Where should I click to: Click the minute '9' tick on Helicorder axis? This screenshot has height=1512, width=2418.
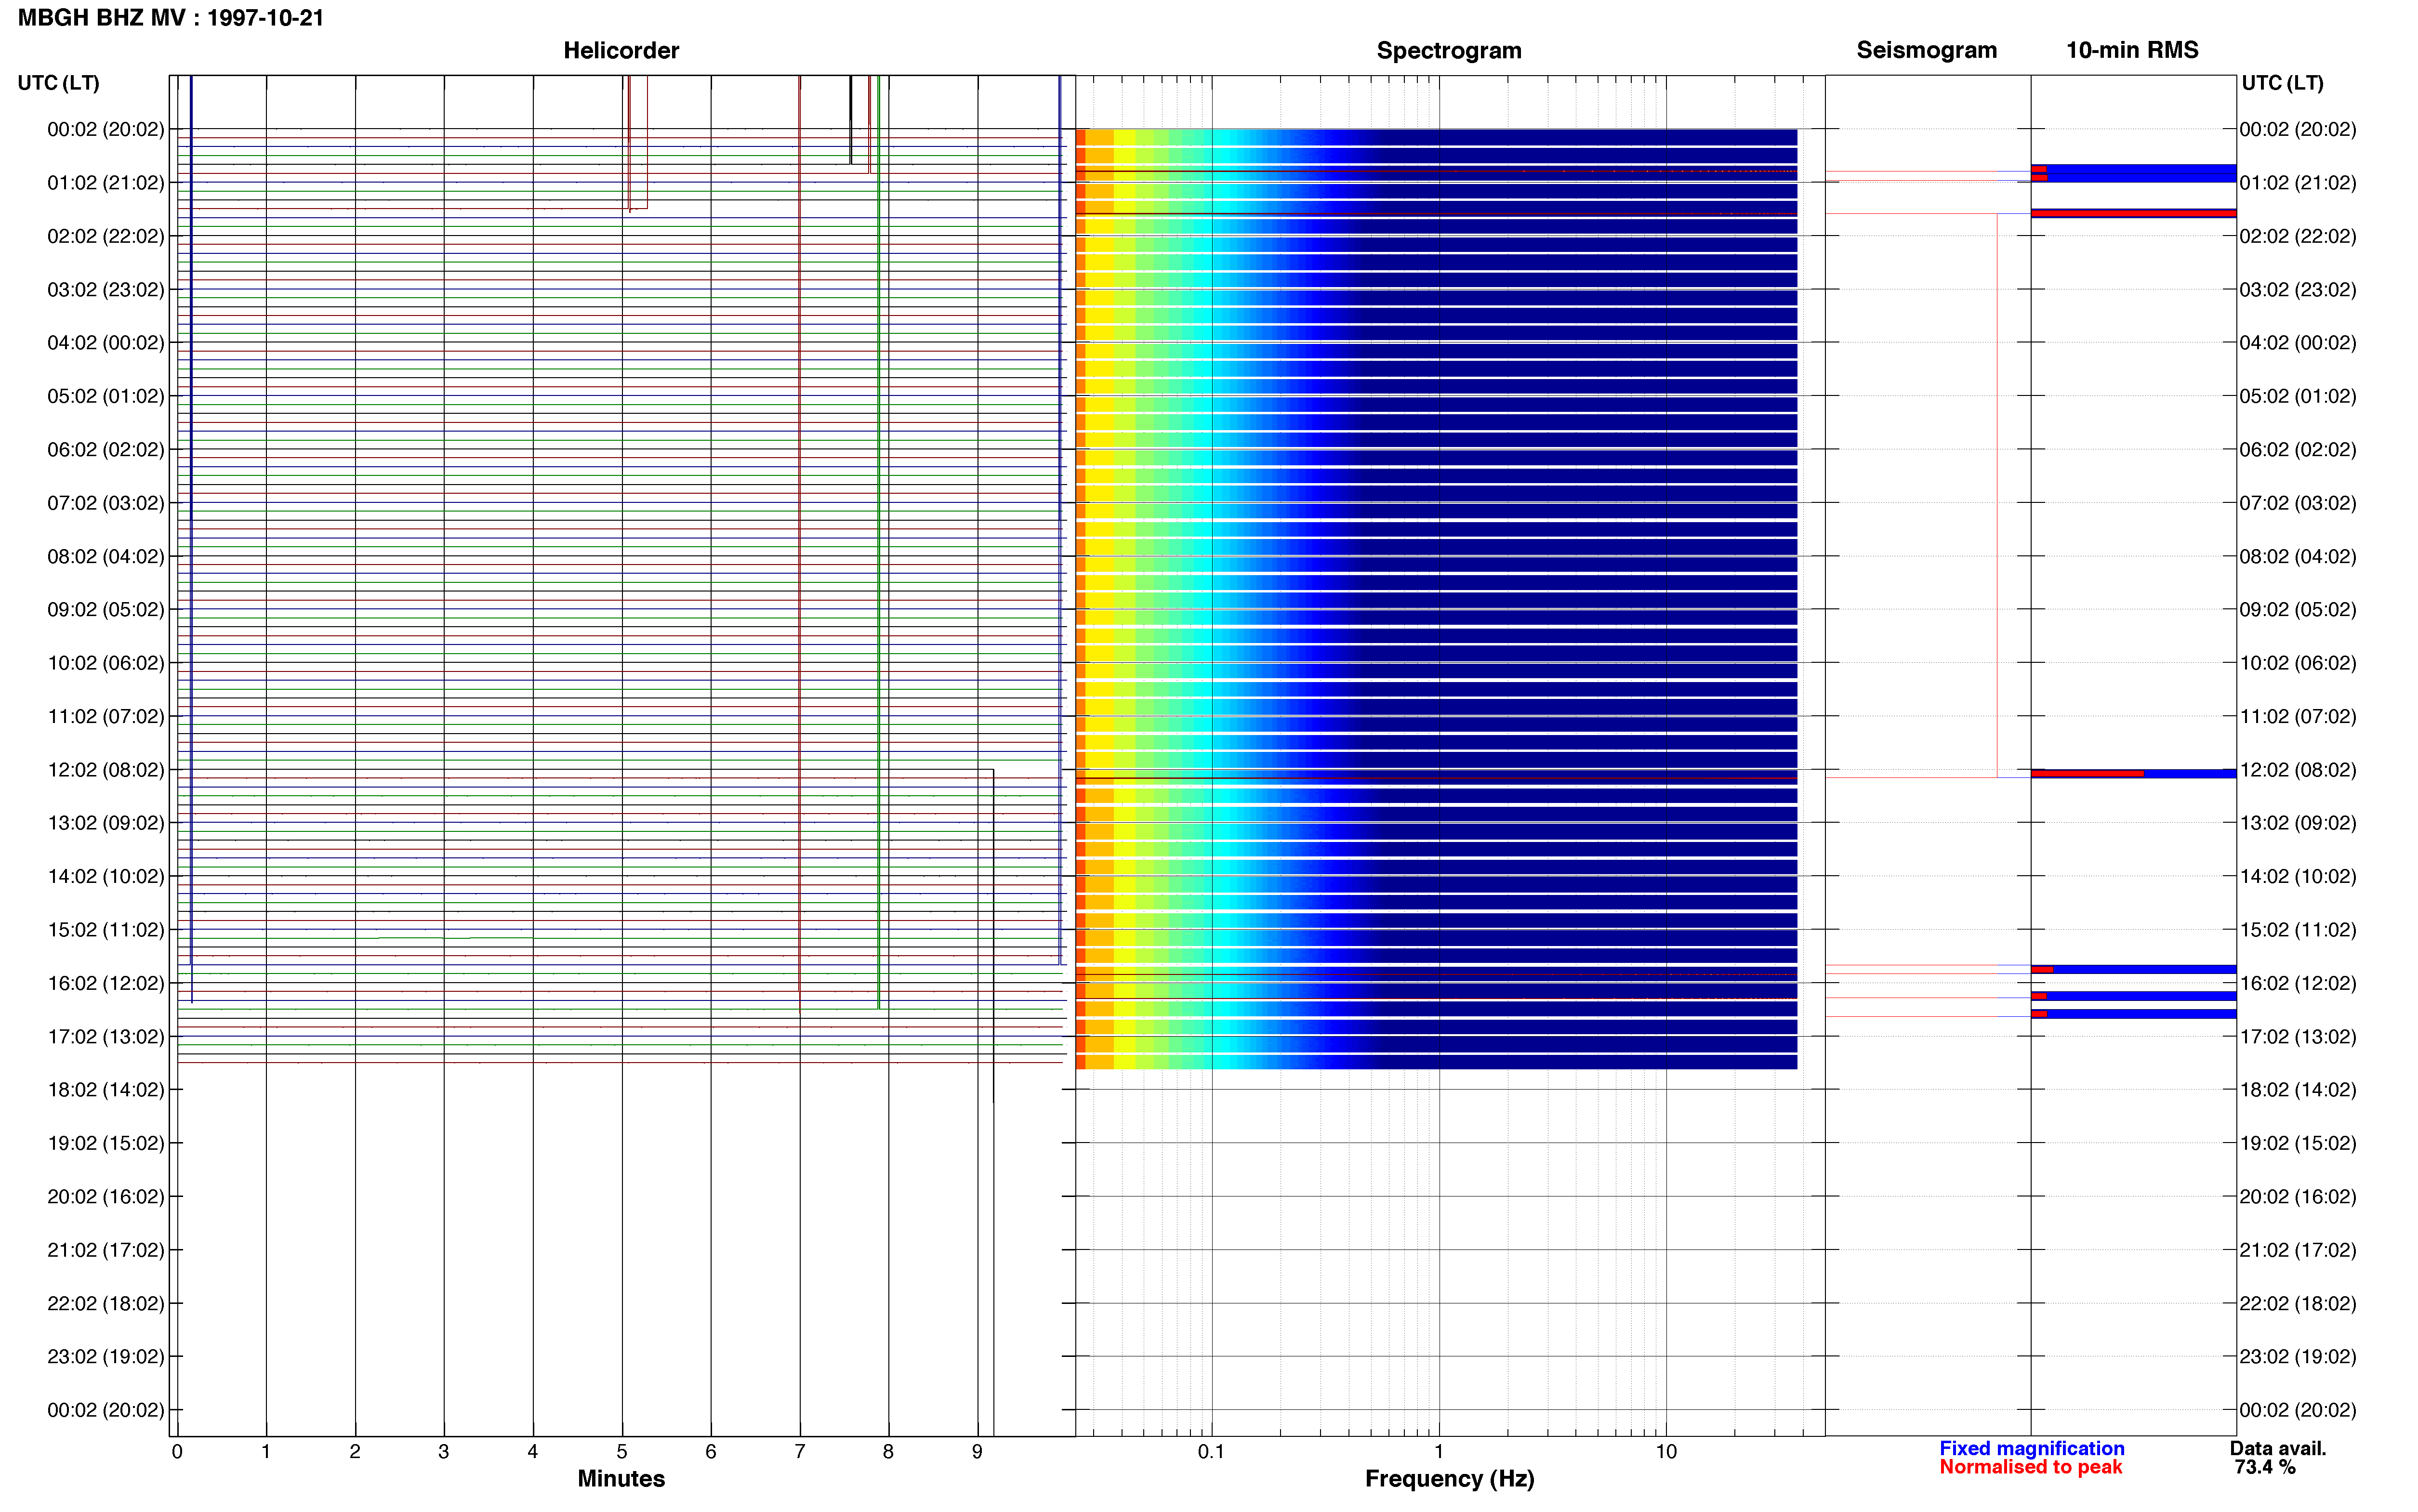coord(977,1452)
